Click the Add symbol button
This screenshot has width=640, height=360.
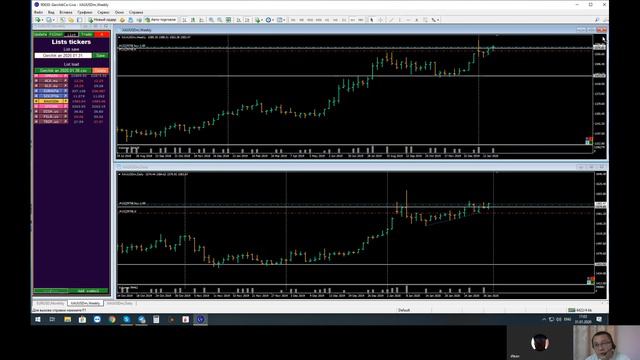88,291
